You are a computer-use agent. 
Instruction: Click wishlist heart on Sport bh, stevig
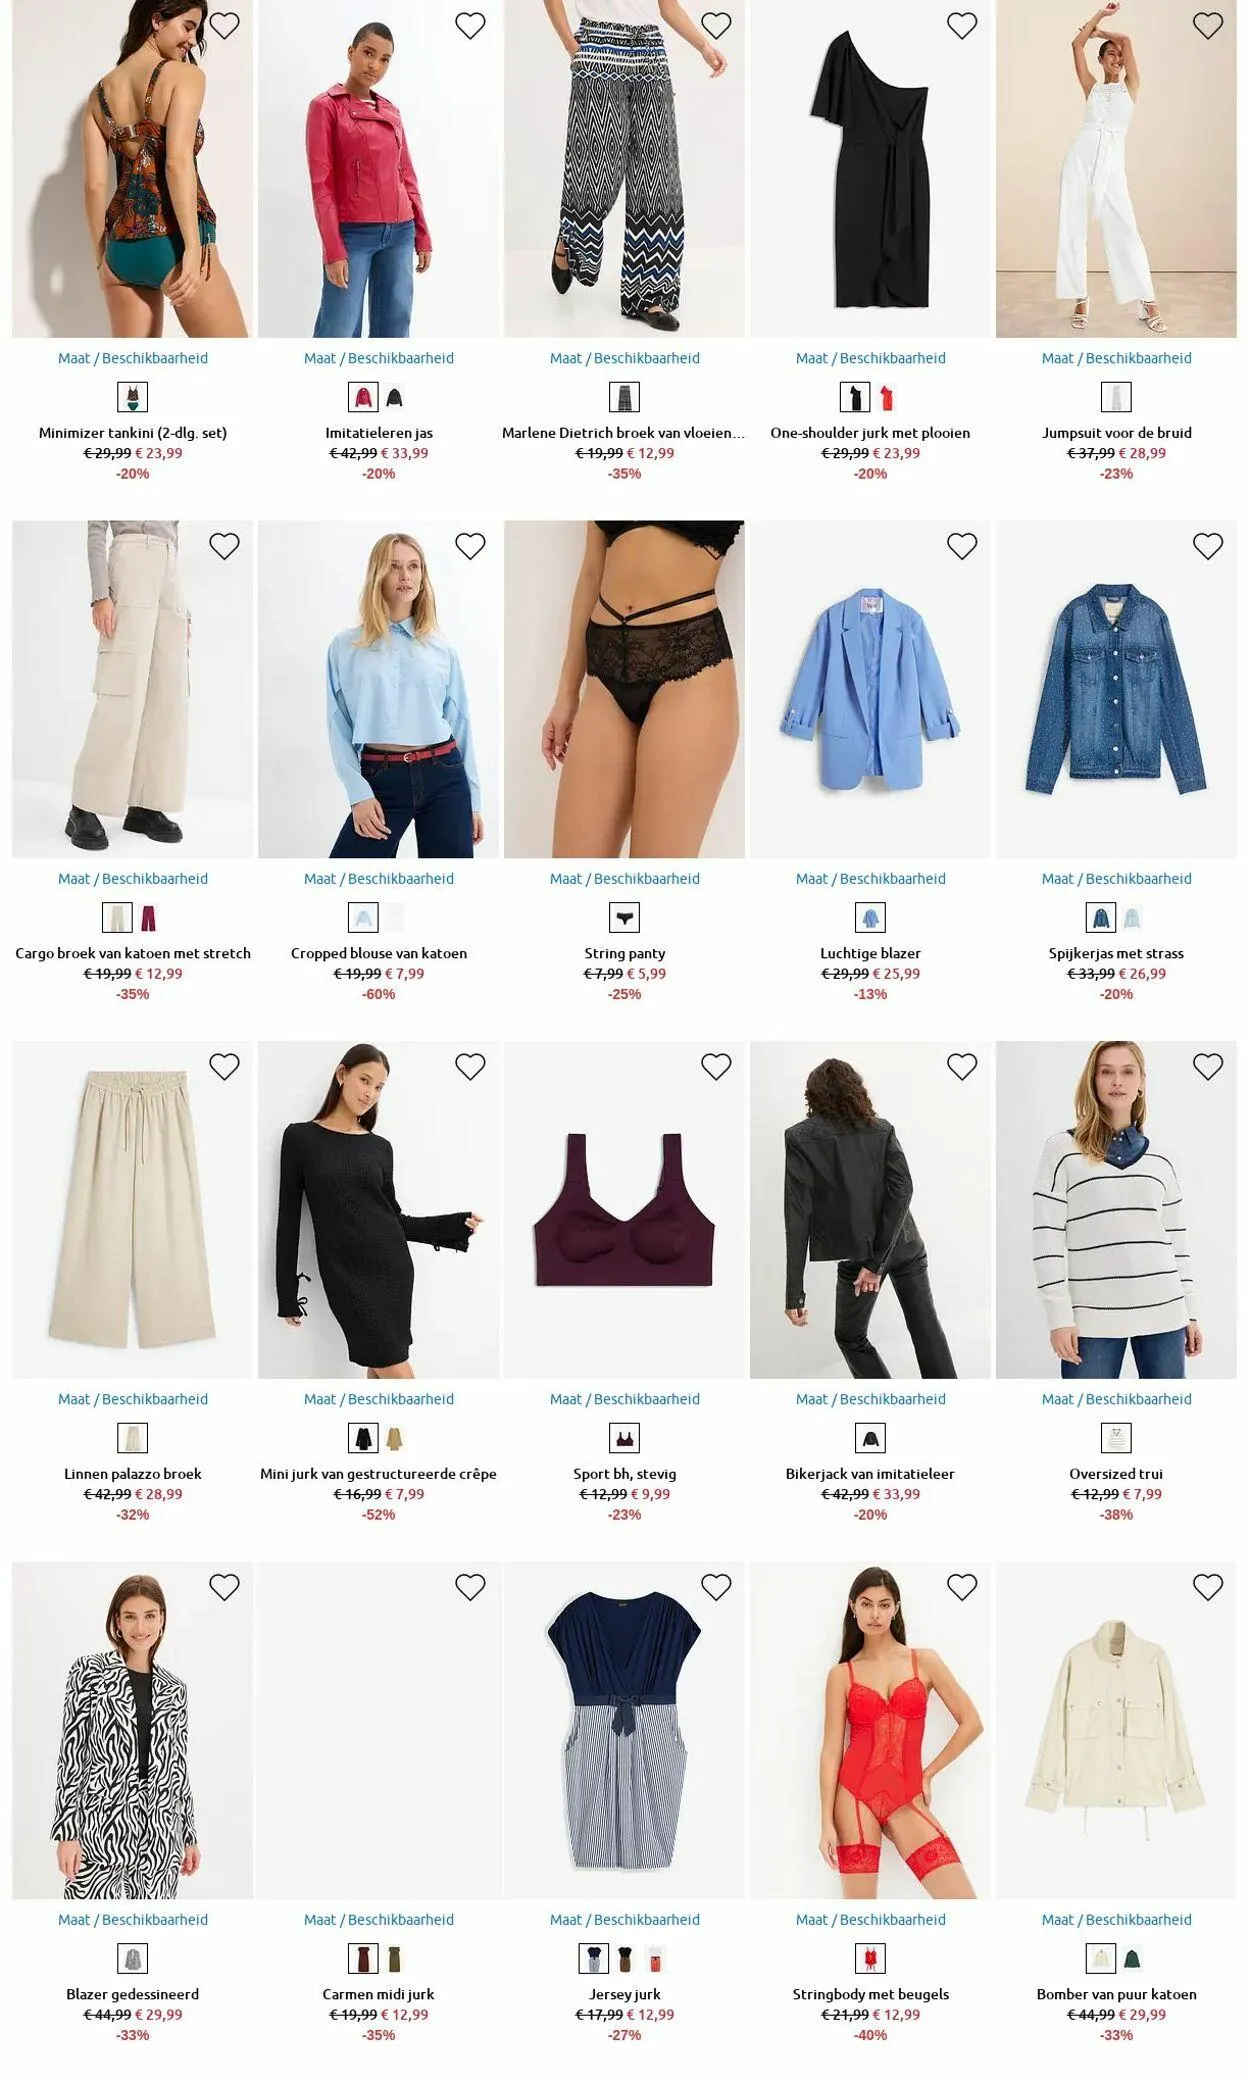coord(716,1067)
